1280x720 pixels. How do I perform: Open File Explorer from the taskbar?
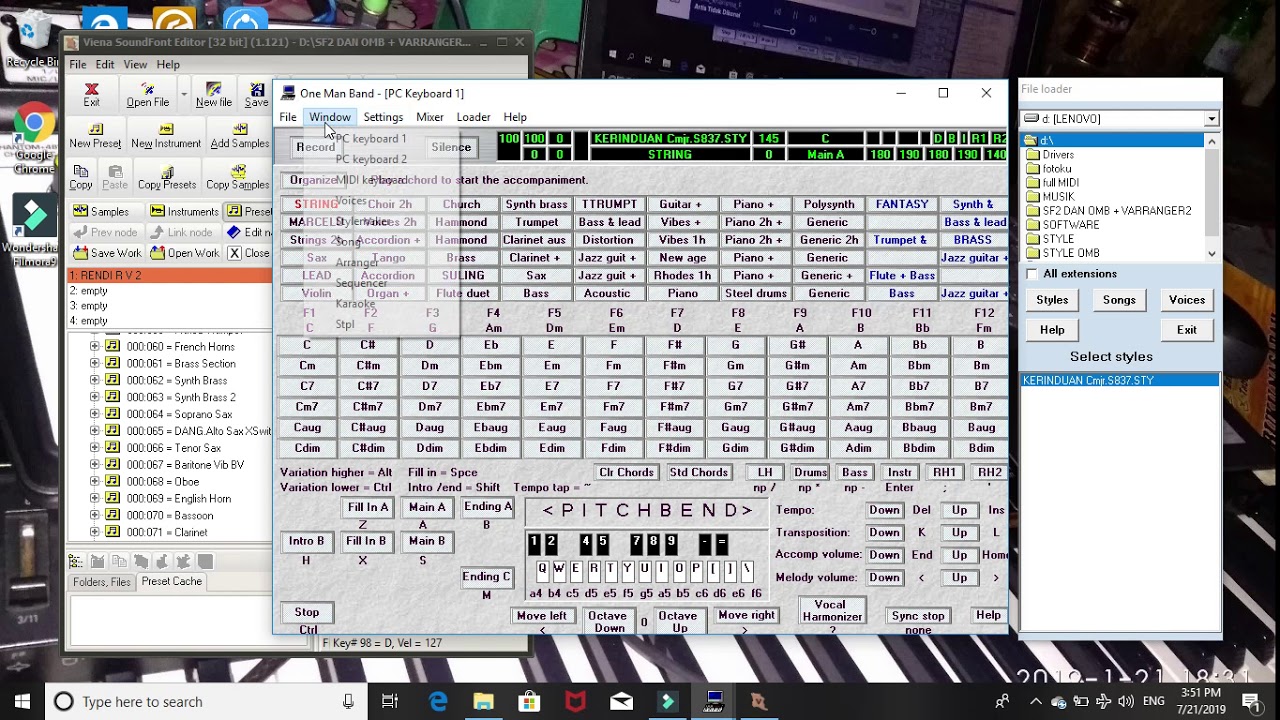pyautogui.click(x=483, y=701)
